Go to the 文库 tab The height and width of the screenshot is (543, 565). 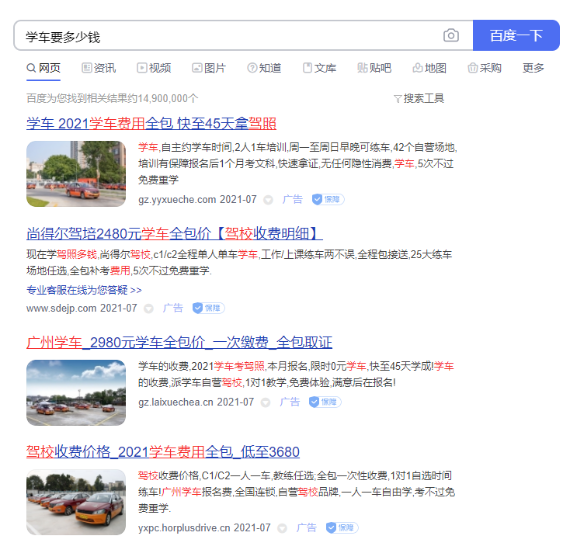click(319, 68)
